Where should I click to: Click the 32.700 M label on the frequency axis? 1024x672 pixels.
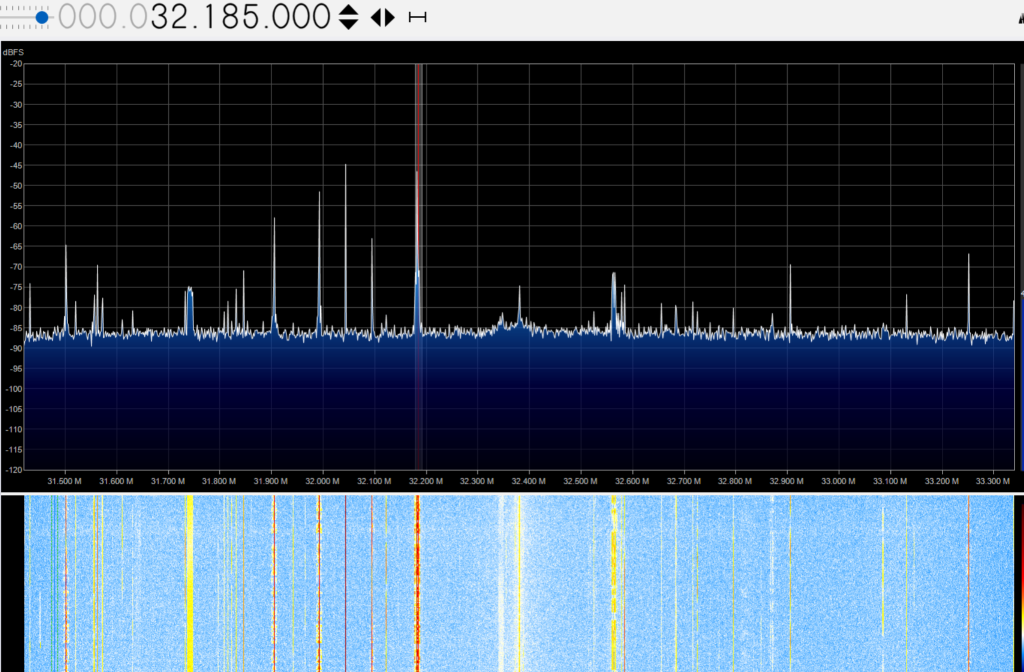pos(684,481)
